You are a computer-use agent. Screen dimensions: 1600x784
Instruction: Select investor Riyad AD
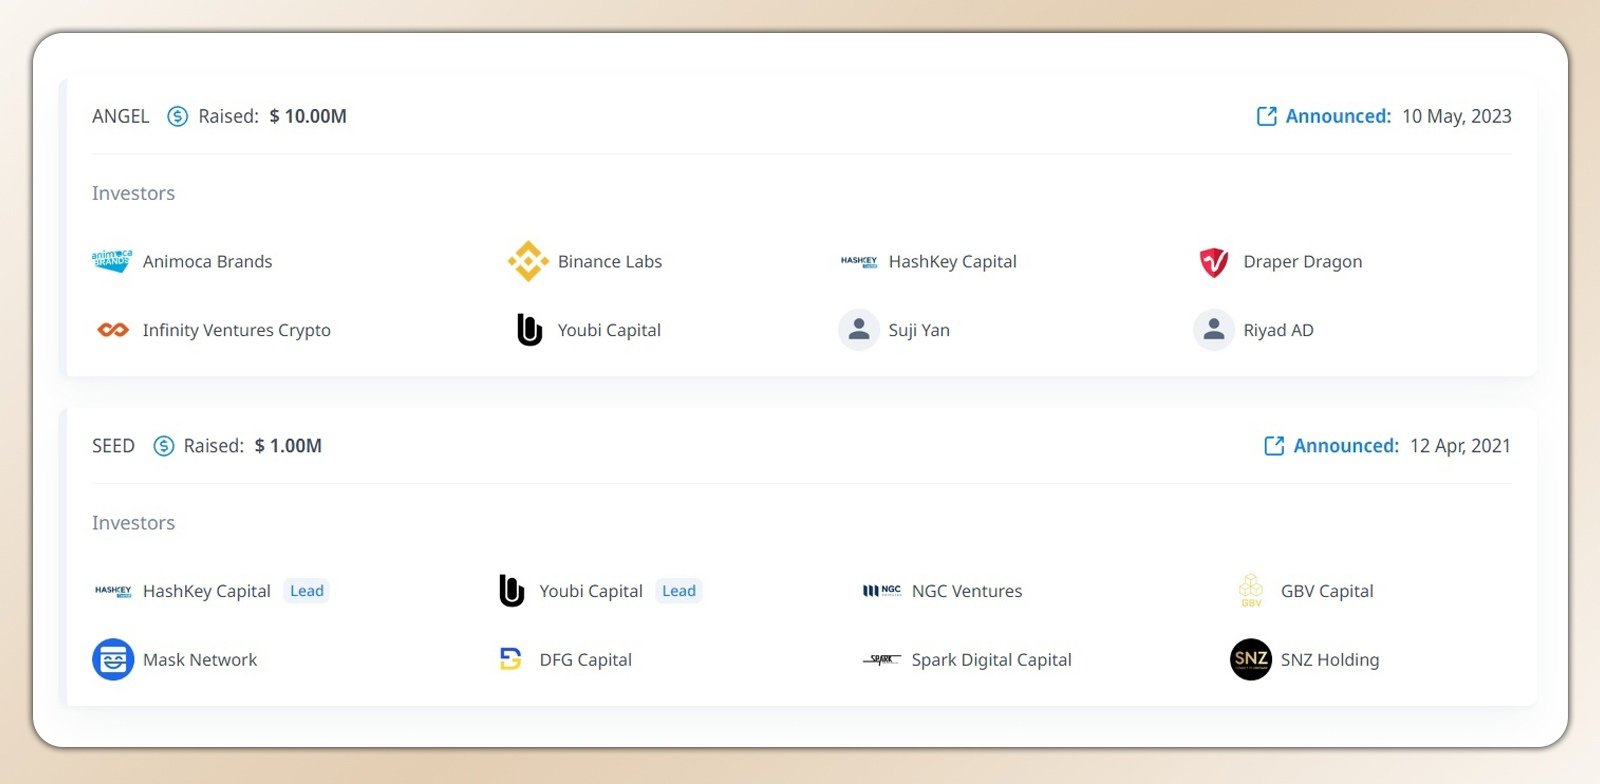click(x=1279, y=331)
